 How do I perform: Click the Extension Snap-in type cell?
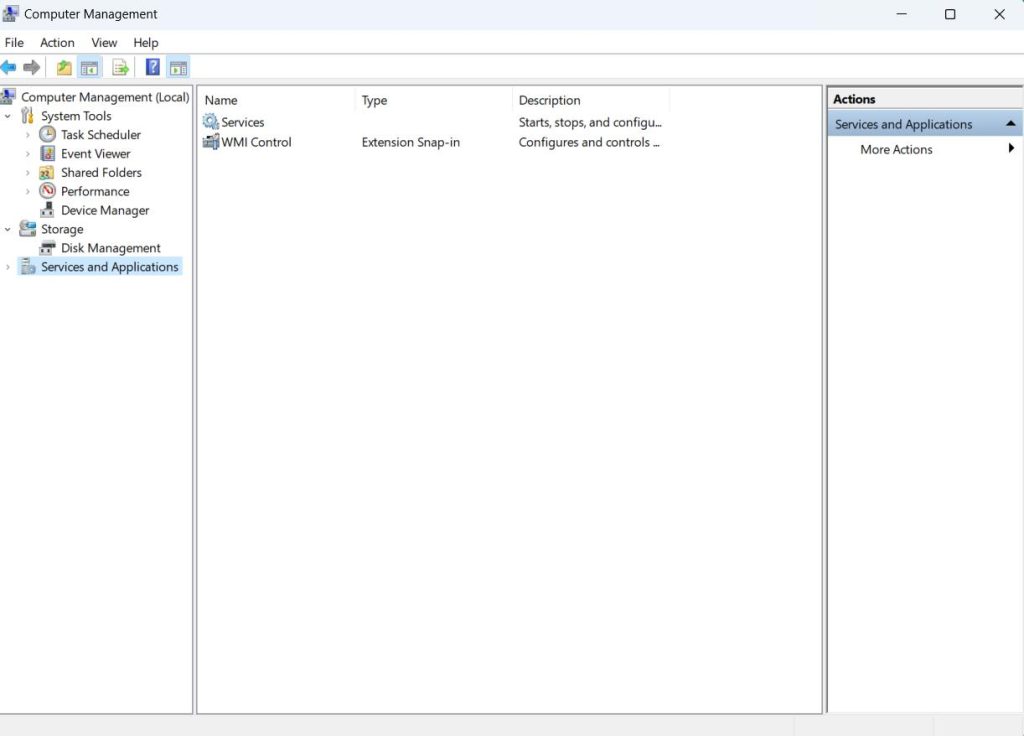411,142
